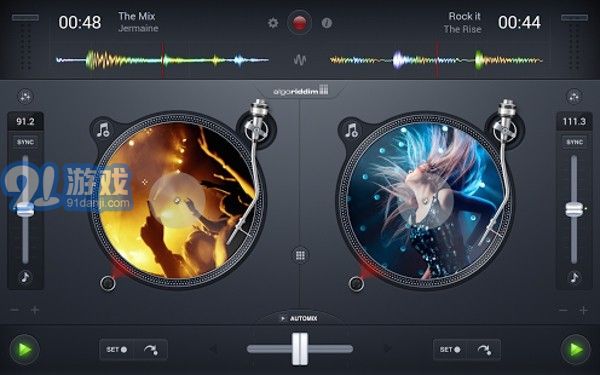600x375 pixels.
Task: Toggle SYNC on the right deck
Action: pyautogui.click(x=574, y=142)
